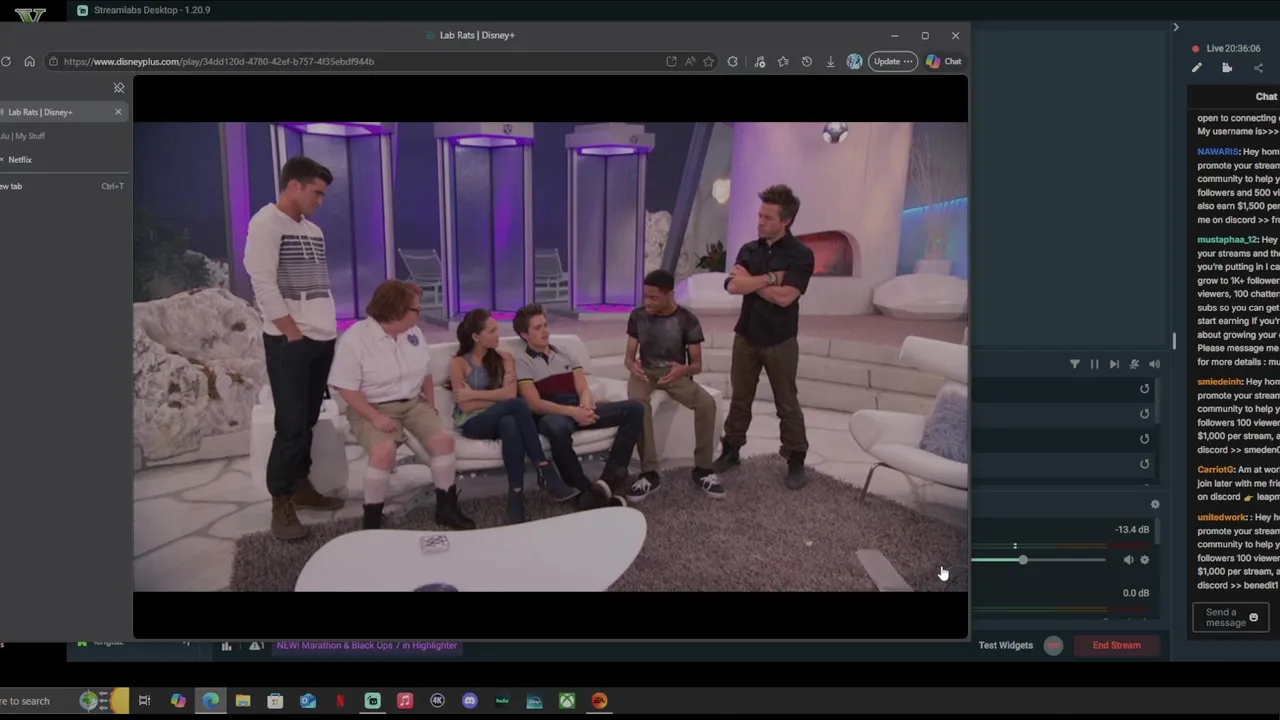Open a New tab in the sidebar
1280x720 pixels.
[62, 186]
